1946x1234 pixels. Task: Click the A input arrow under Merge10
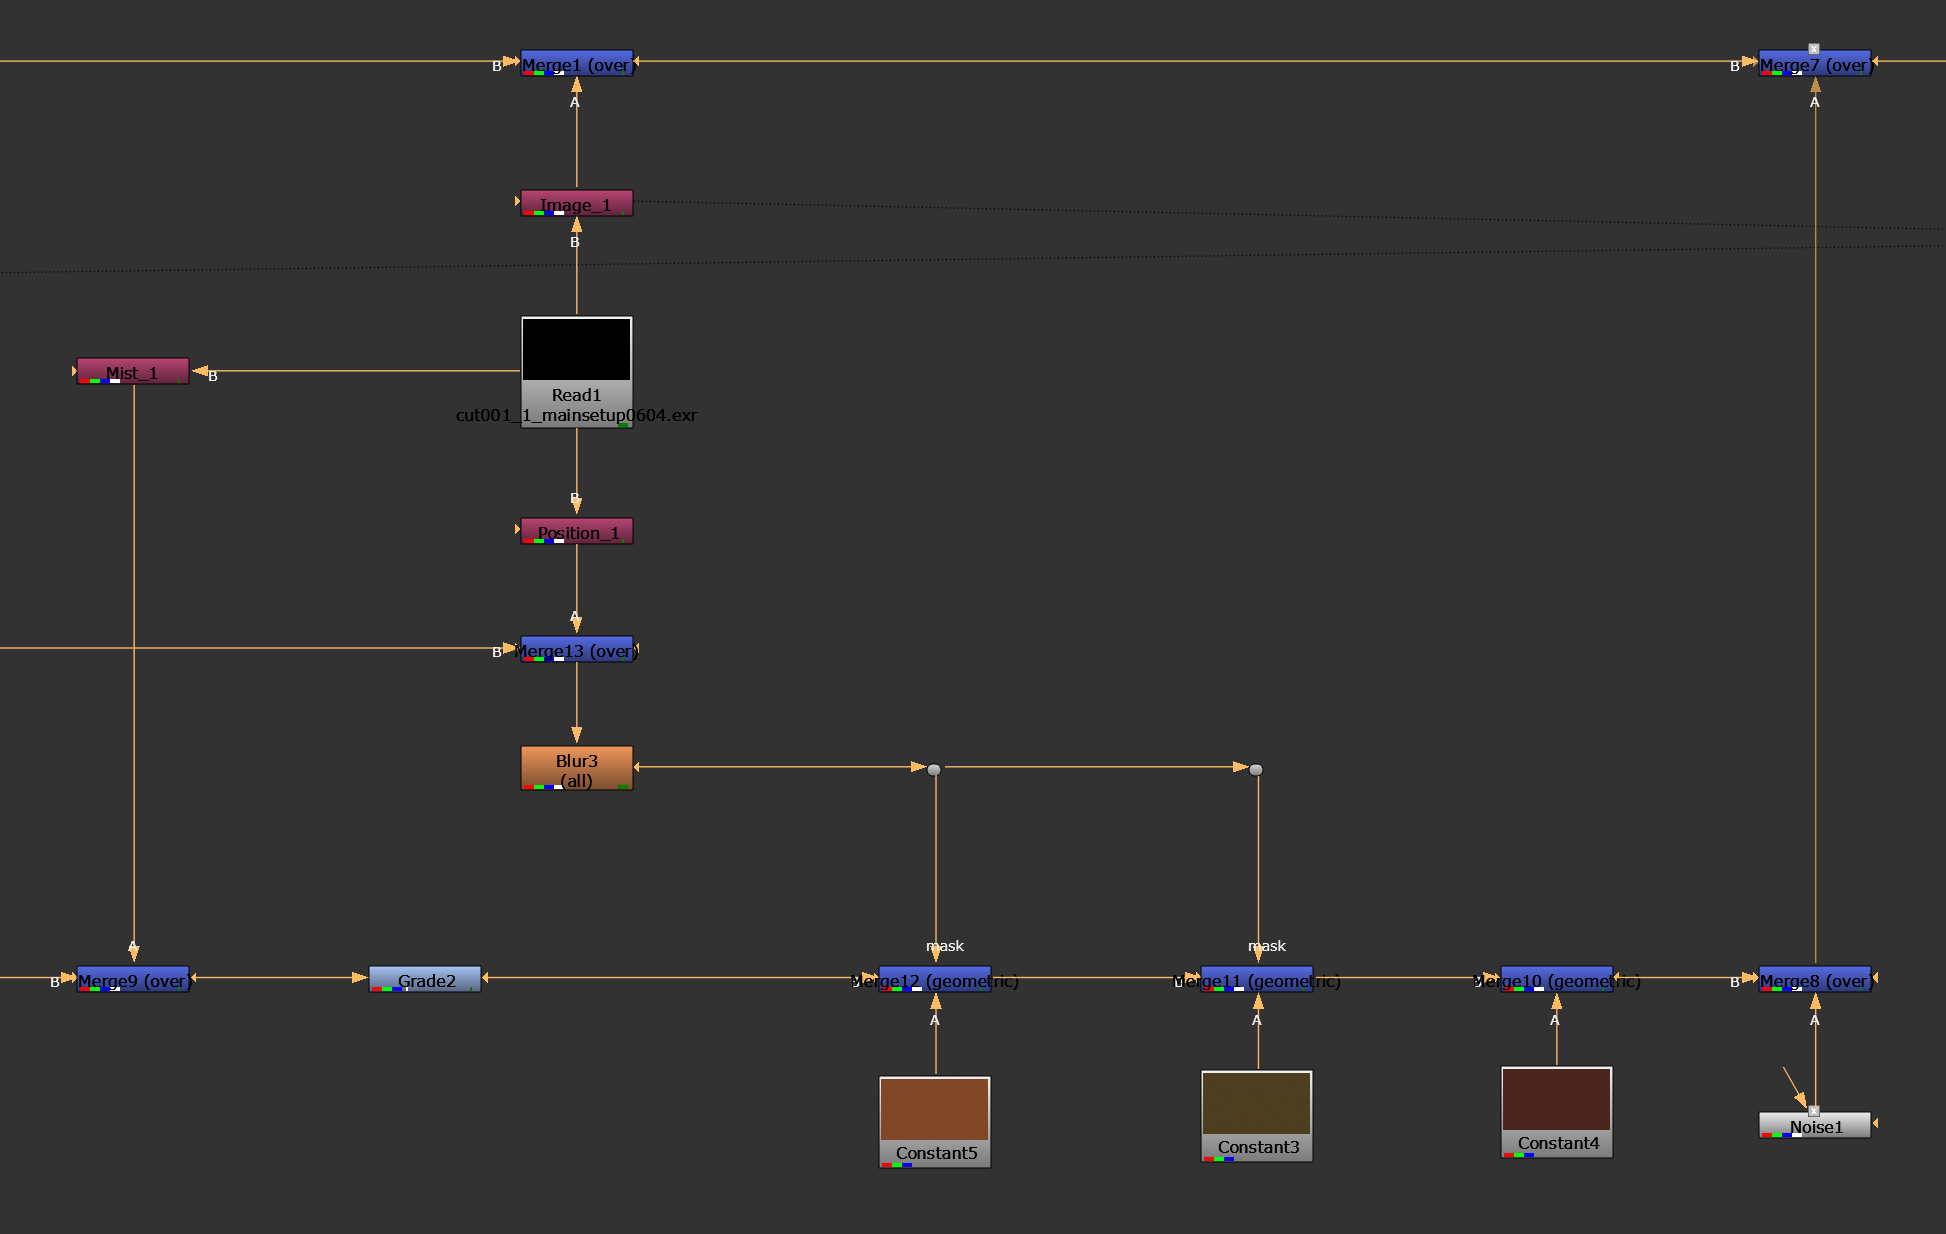[x=1556, y=1002]
